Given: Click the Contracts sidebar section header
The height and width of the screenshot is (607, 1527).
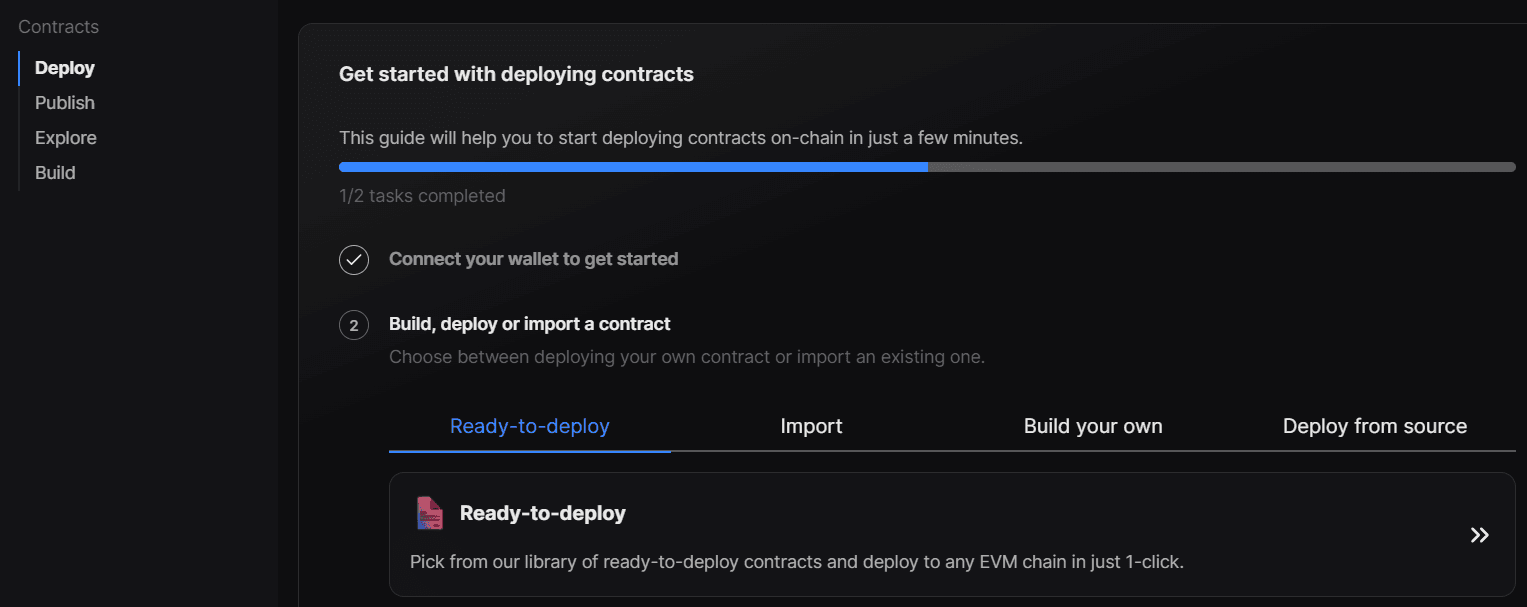Looking at the screenshot, I should pos(59,27).
